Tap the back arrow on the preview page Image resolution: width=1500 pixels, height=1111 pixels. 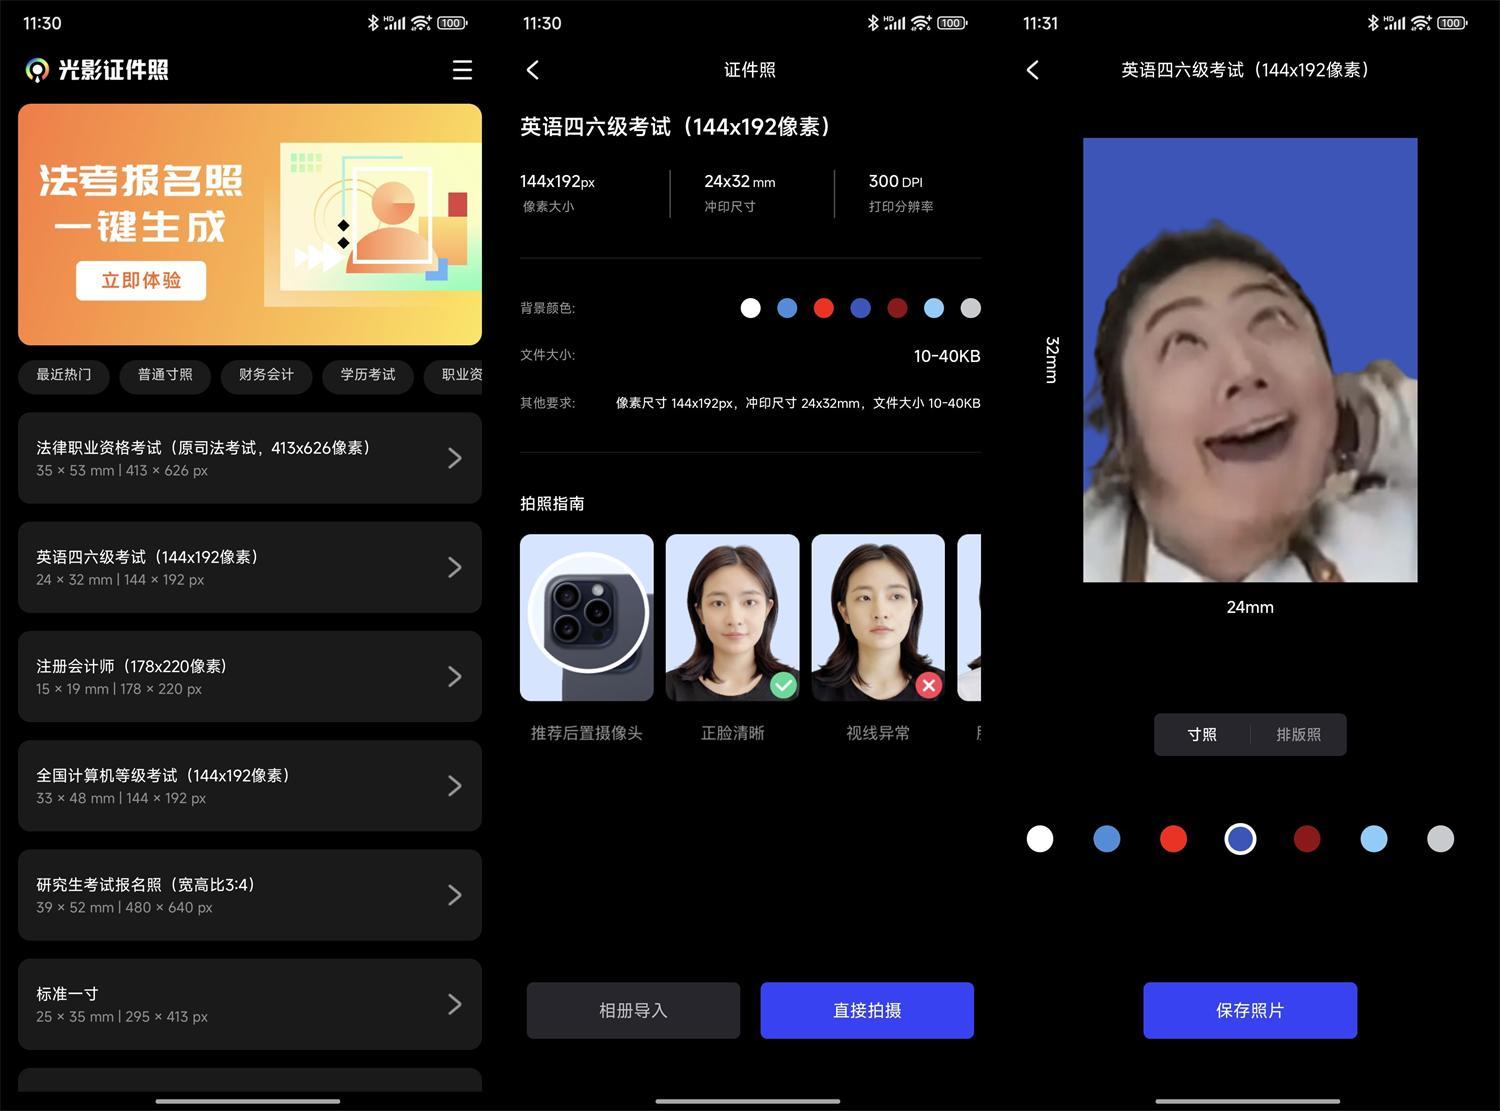pos(1032,70)
